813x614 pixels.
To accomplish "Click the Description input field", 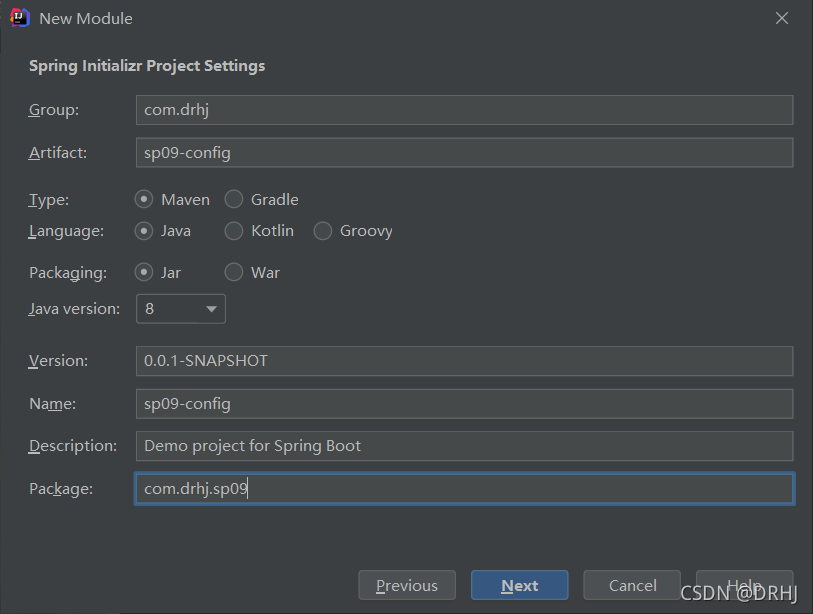I will (464, 446).
